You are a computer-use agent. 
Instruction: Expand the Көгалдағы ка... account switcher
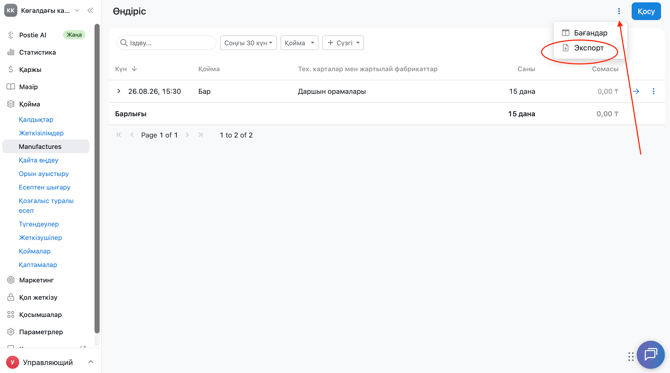point(77,10)
